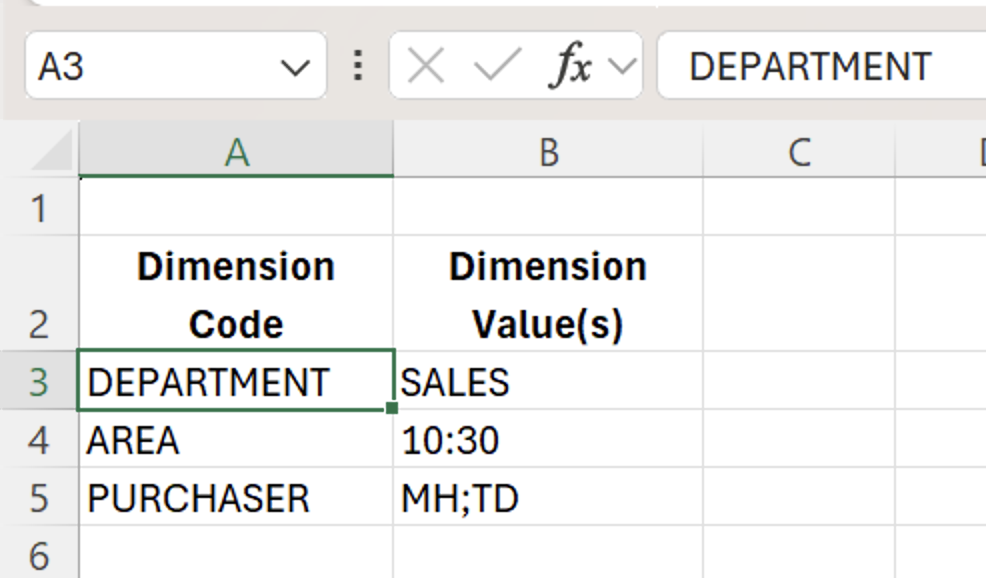Screen dimensions: 986x578
Task: Select row 5 header
Action: tap(38, 498)
